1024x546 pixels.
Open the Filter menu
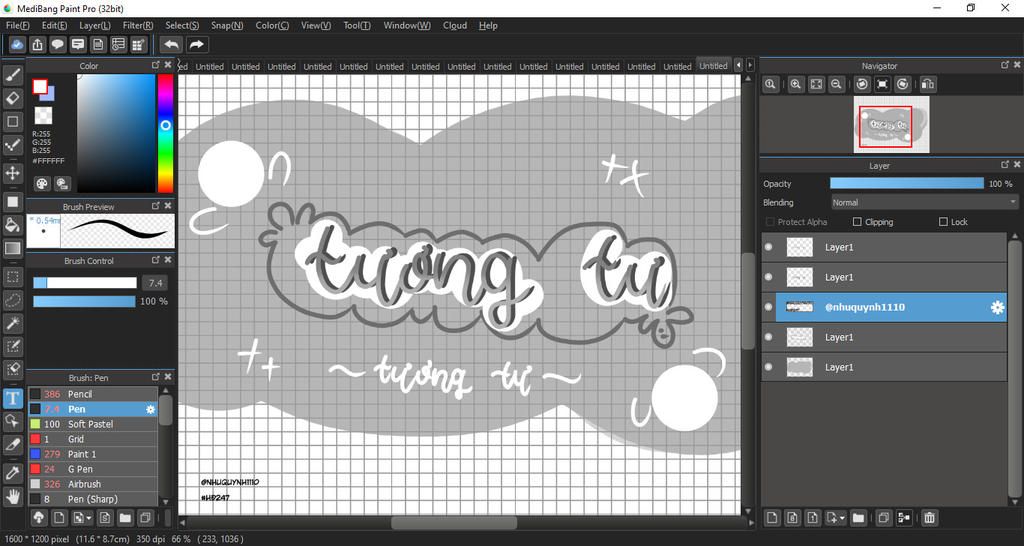(x=138, y=25)
